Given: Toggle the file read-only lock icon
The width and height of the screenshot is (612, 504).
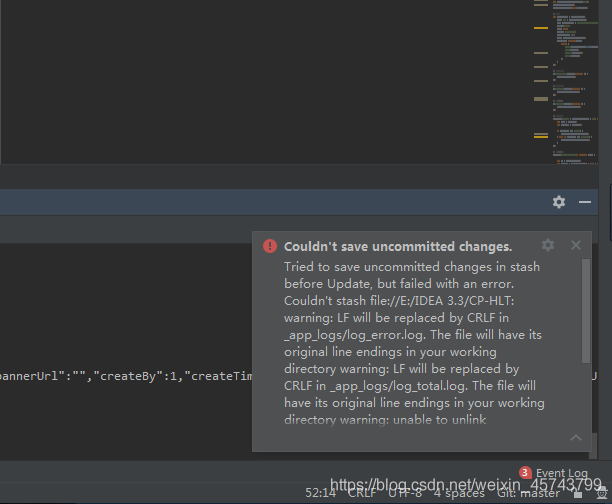Looking at the screenshot, I should (x=578, y=493).
